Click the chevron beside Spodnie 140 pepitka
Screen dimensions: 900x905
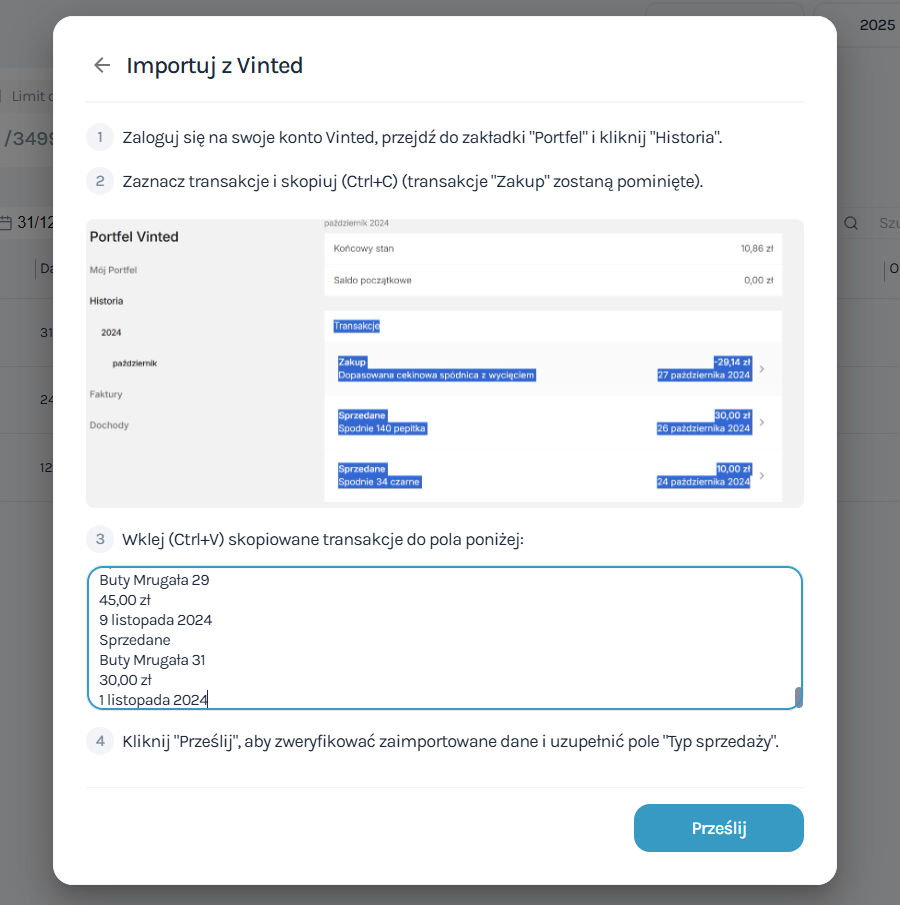tap(762, 422)
